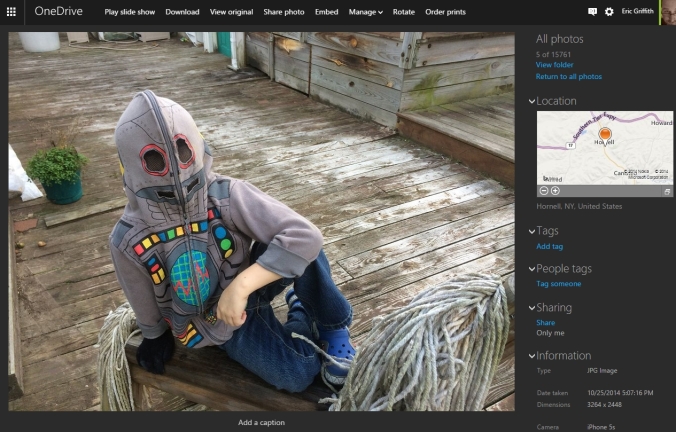Screen dimensions: 676x432
Task: Click the location map thumbnail
Action: tap(604, 148)
